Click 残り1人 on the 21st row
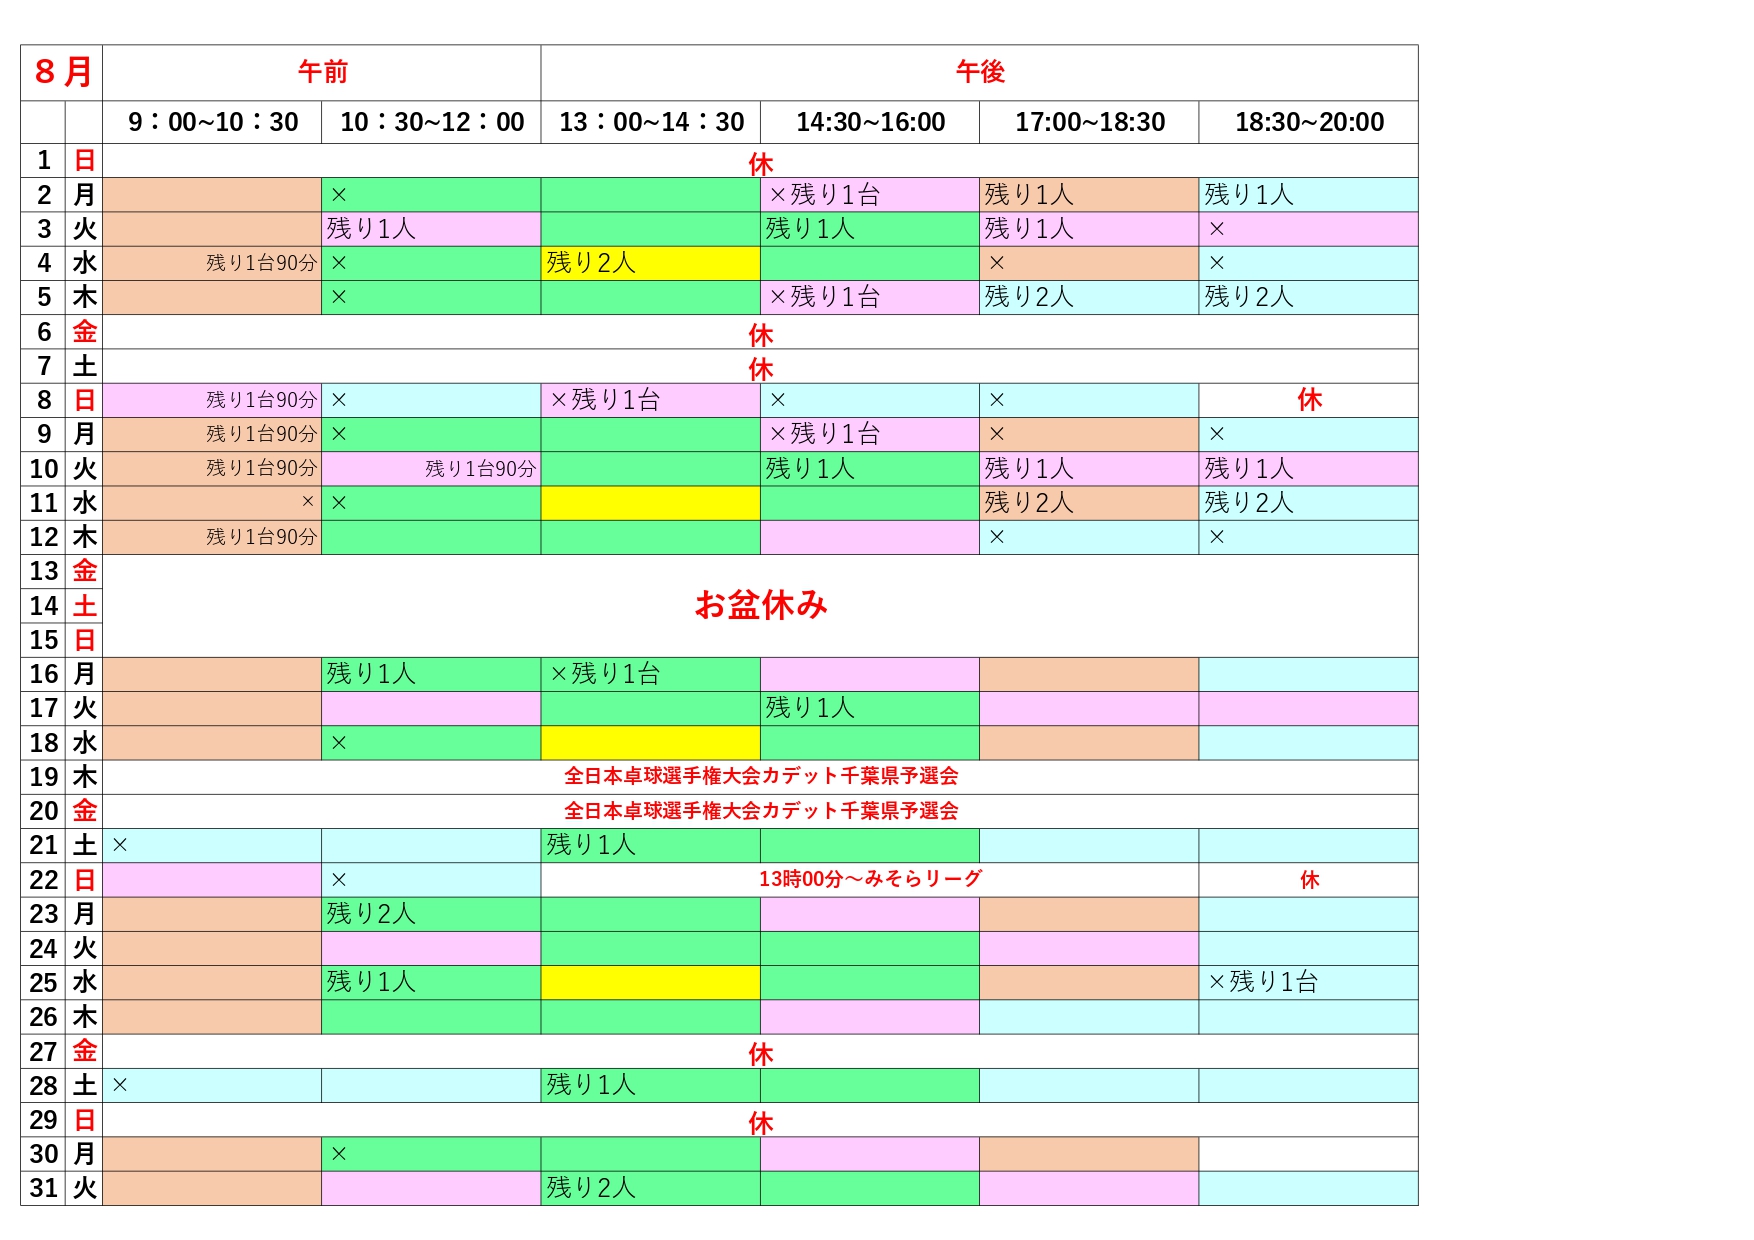The image size is (1754, 1240). (x=591, y=845)
